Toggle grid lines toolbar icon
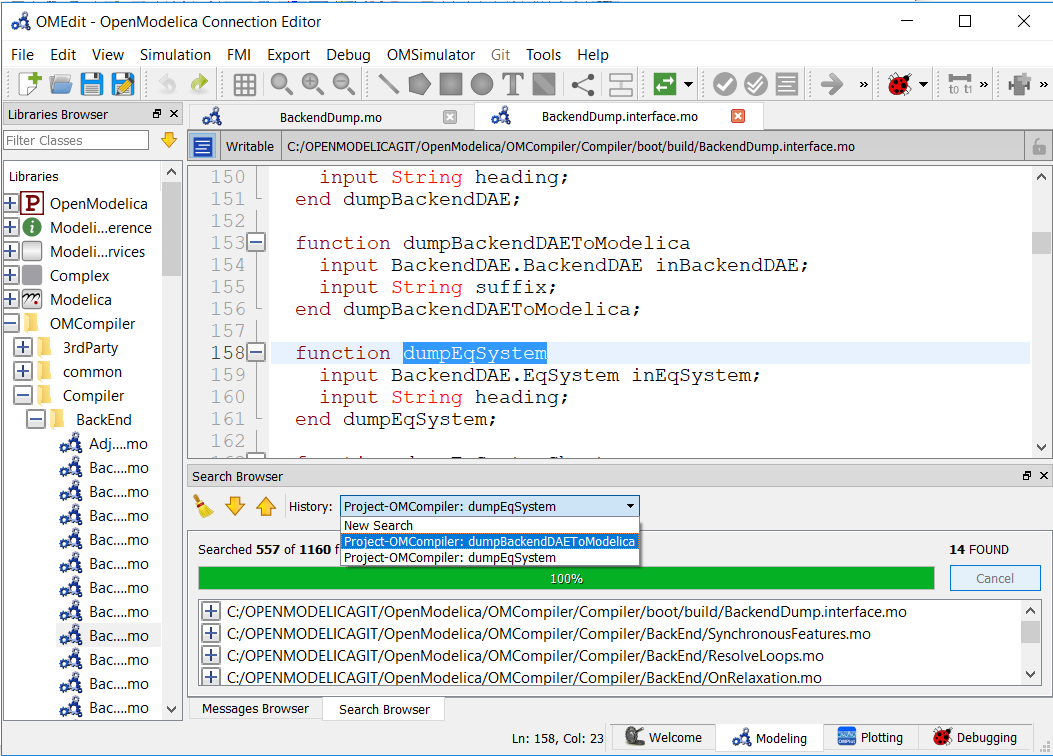The width and height of the screenshot is (1053, 756). 244,84
